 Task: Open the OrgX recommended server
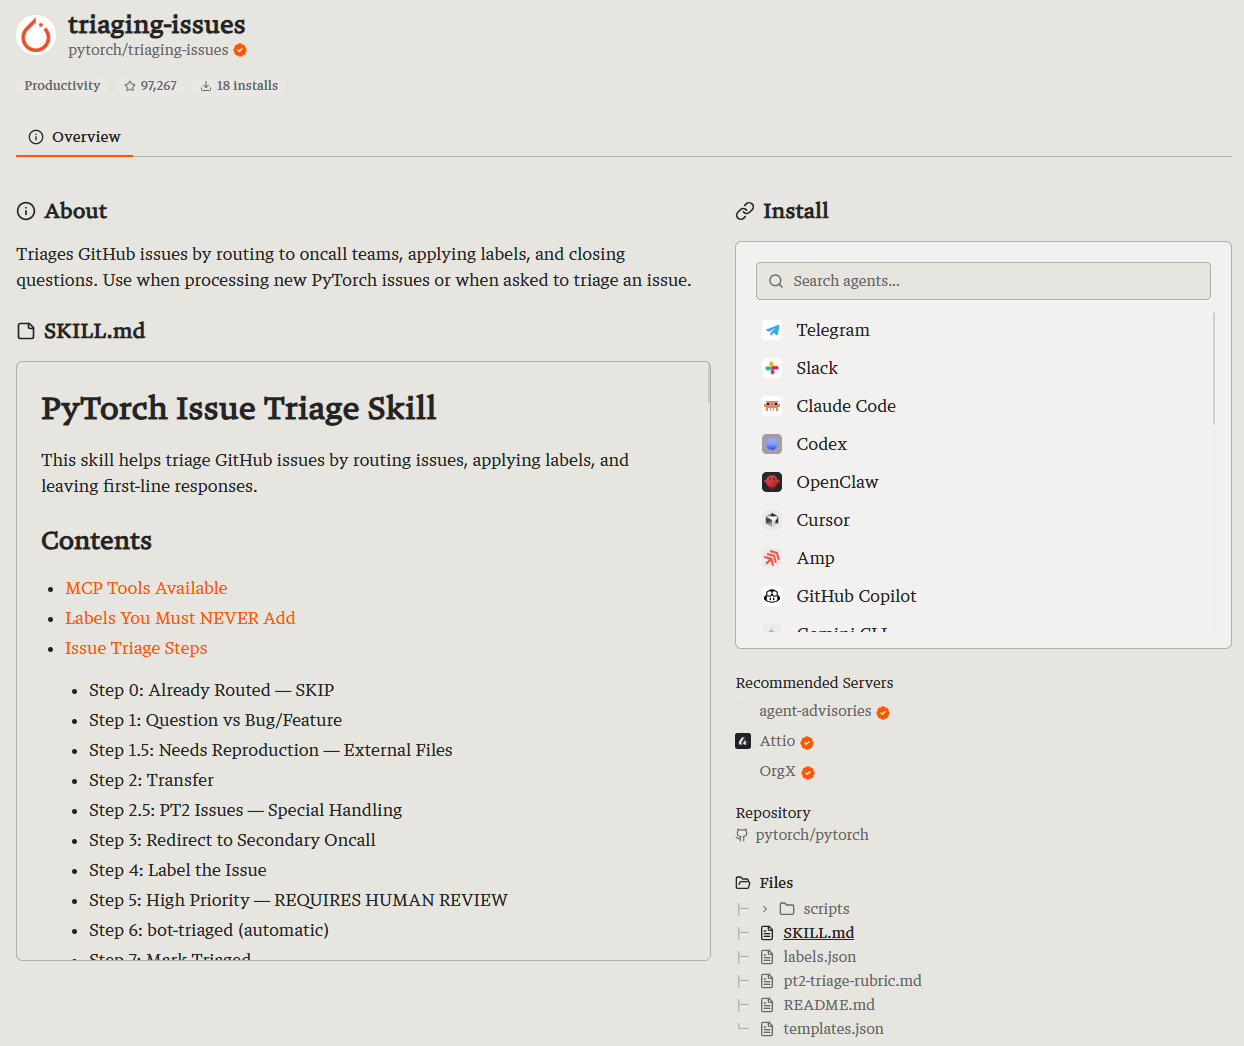777,771
